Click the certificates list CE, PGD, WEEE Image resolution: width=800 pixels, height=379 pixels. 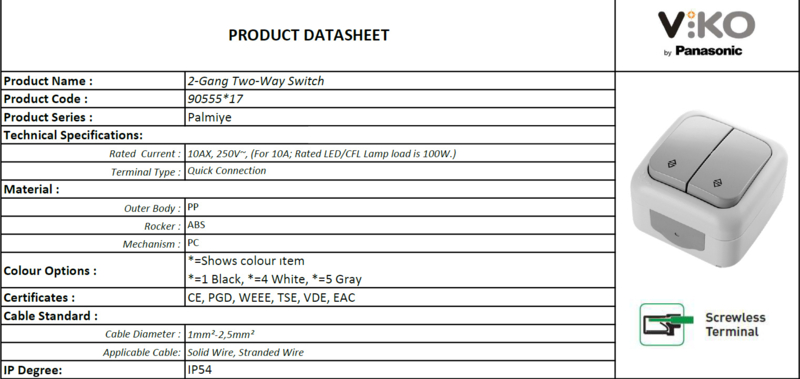point(271,297)
